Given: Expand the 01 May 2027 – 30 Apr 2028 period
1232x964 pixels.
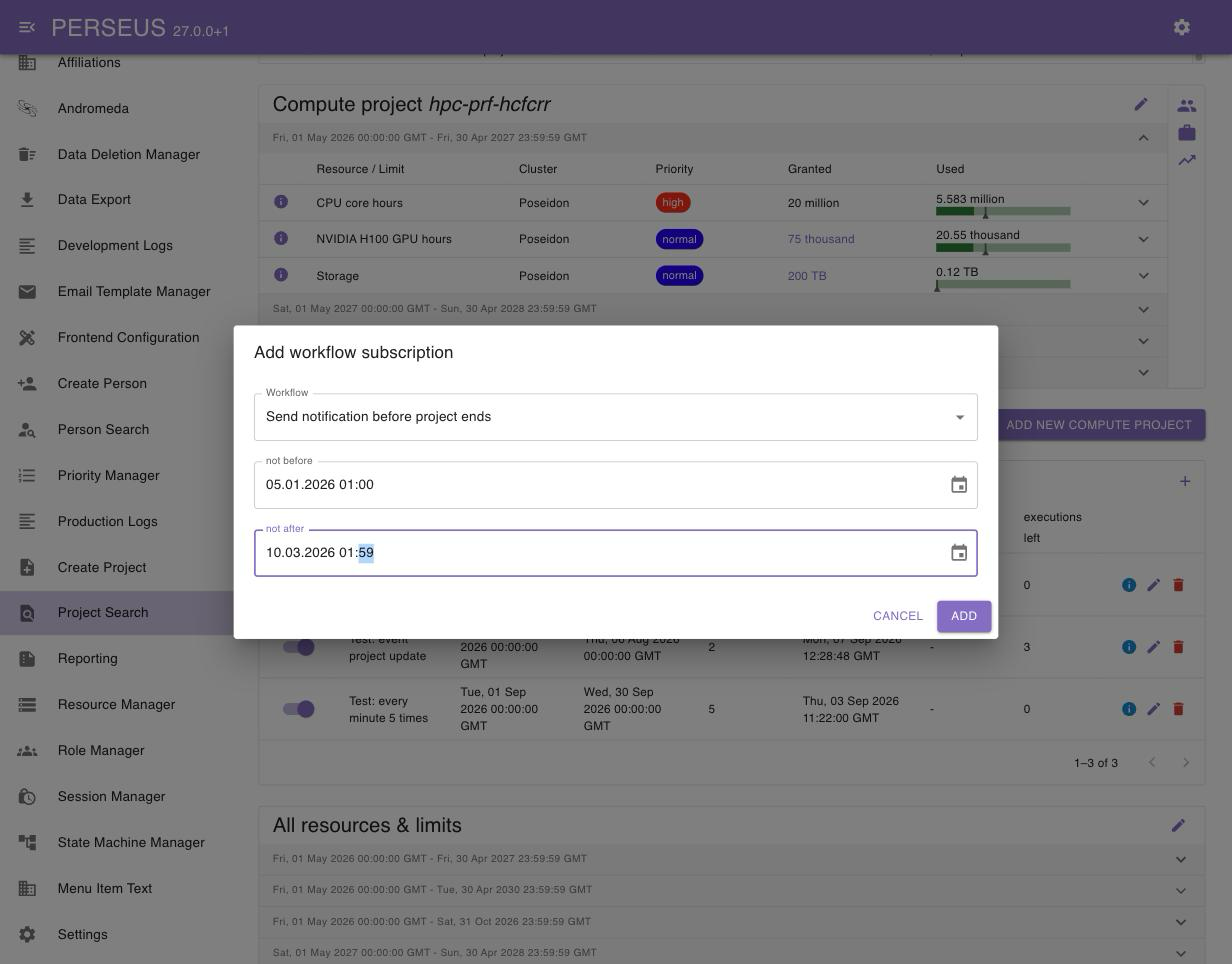Looking at the screenshot, I should 1143,309.
